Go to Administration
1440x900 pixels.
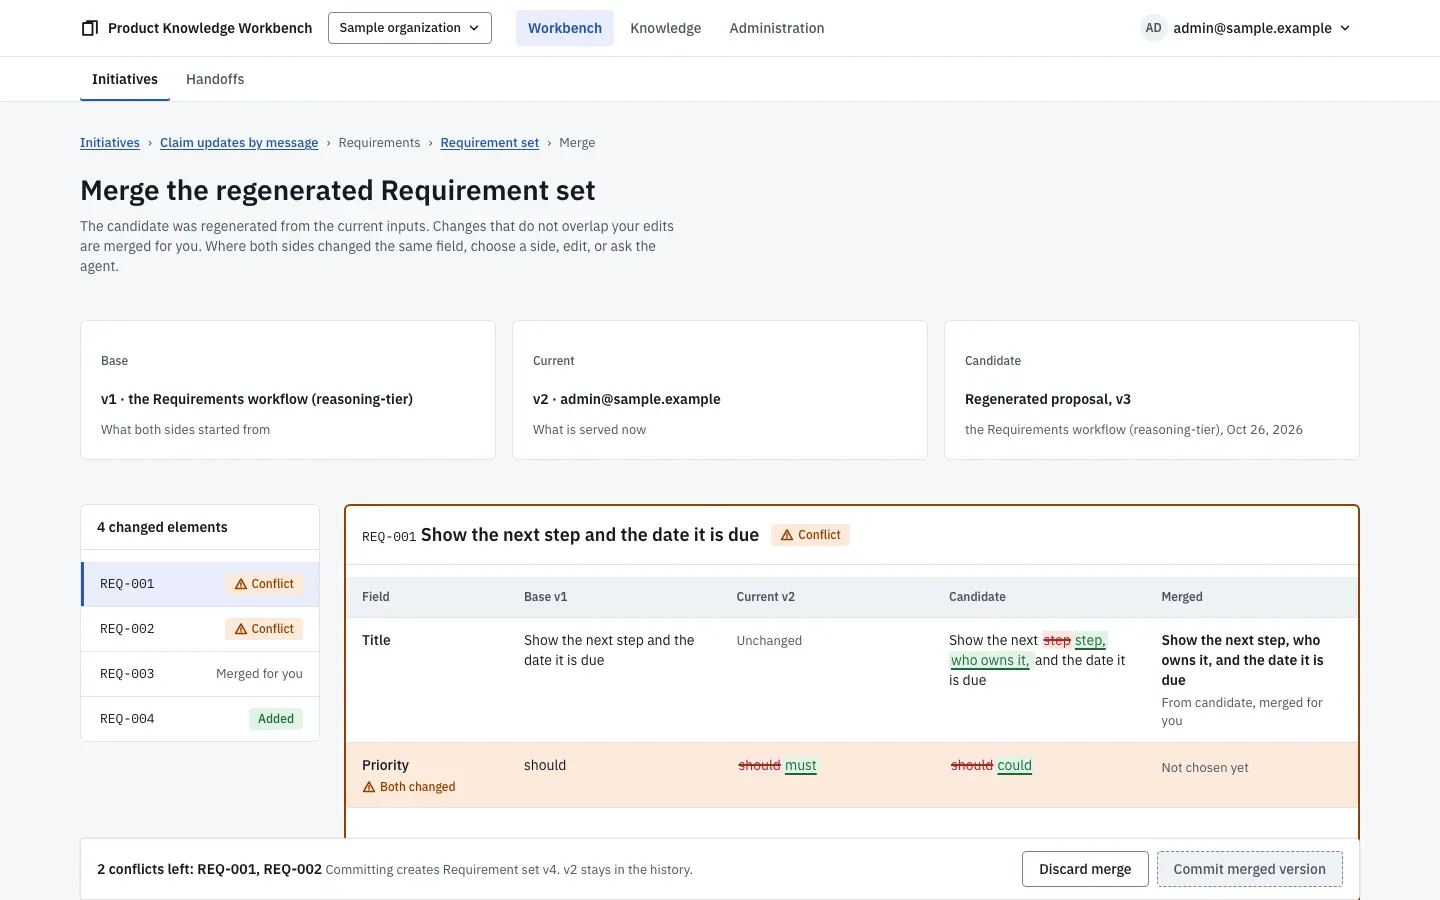pos(777,28)
